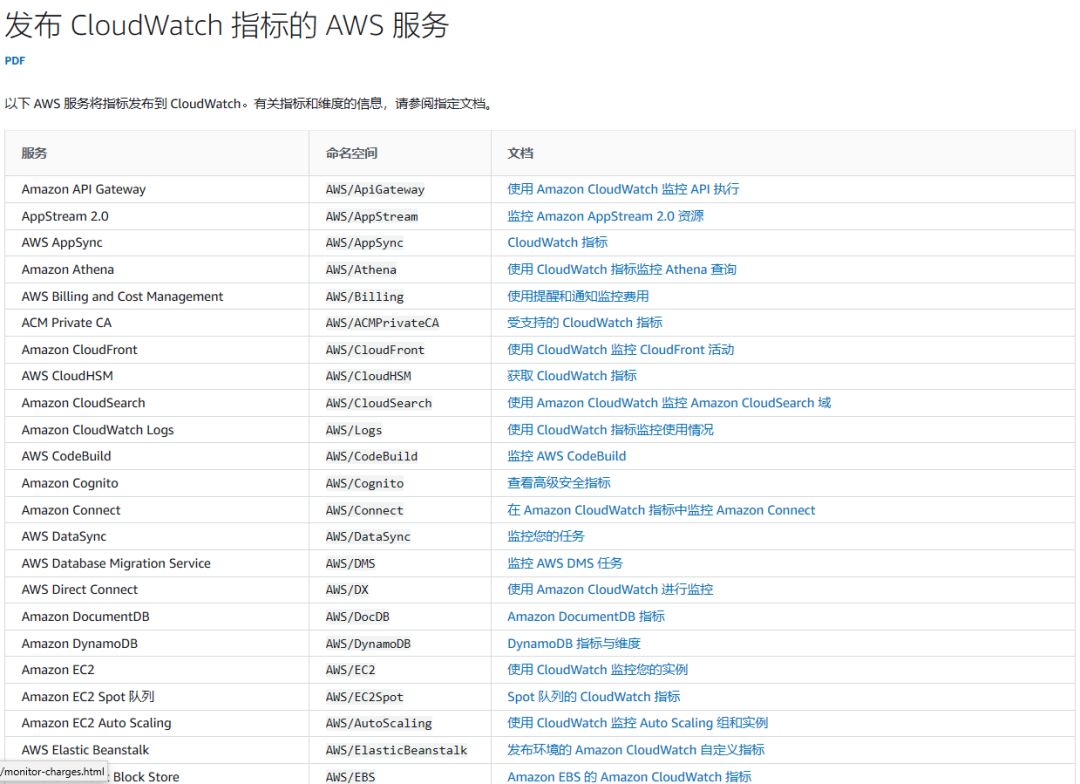Image resolution: width=1080 pixels, height=784 pixels.
Task: Open the 监控 AWS CodeBuild link
Action: point(566,456)
